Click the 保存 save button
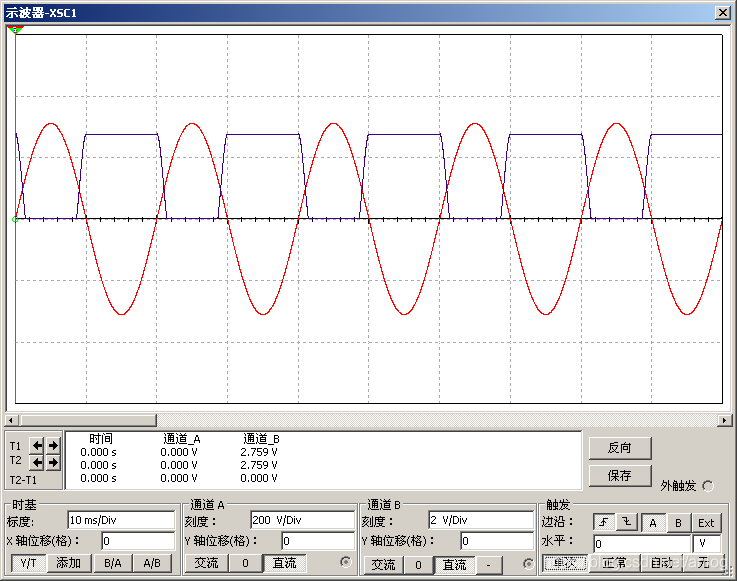The height and width of the screenshot is (581, 737). (x=620, y=476)
